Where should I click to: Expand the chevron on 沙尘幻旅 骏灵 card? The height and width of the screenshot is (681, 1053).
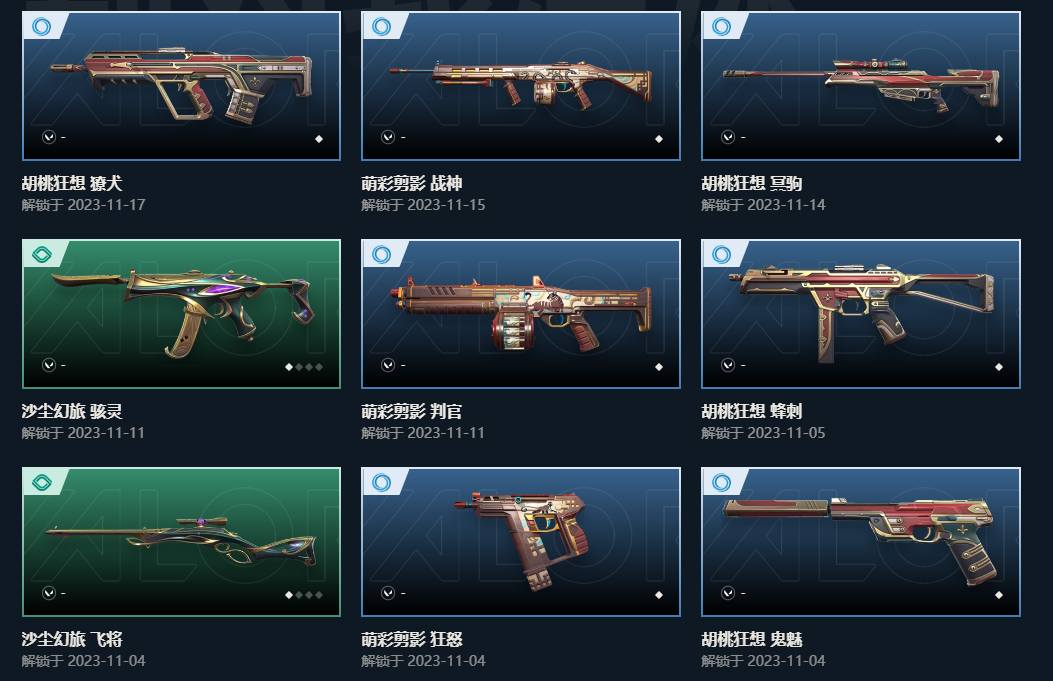(x=48, y=365)
